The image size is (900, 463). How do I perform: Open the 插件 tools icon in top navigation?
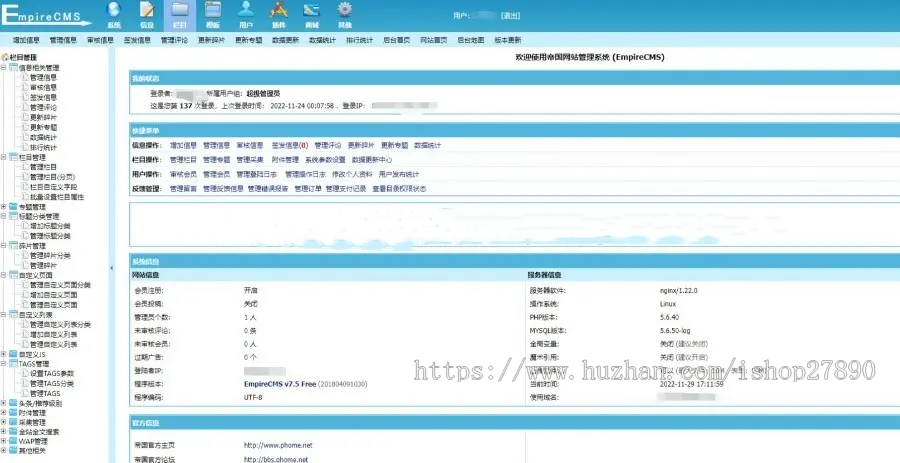[279, 9]
